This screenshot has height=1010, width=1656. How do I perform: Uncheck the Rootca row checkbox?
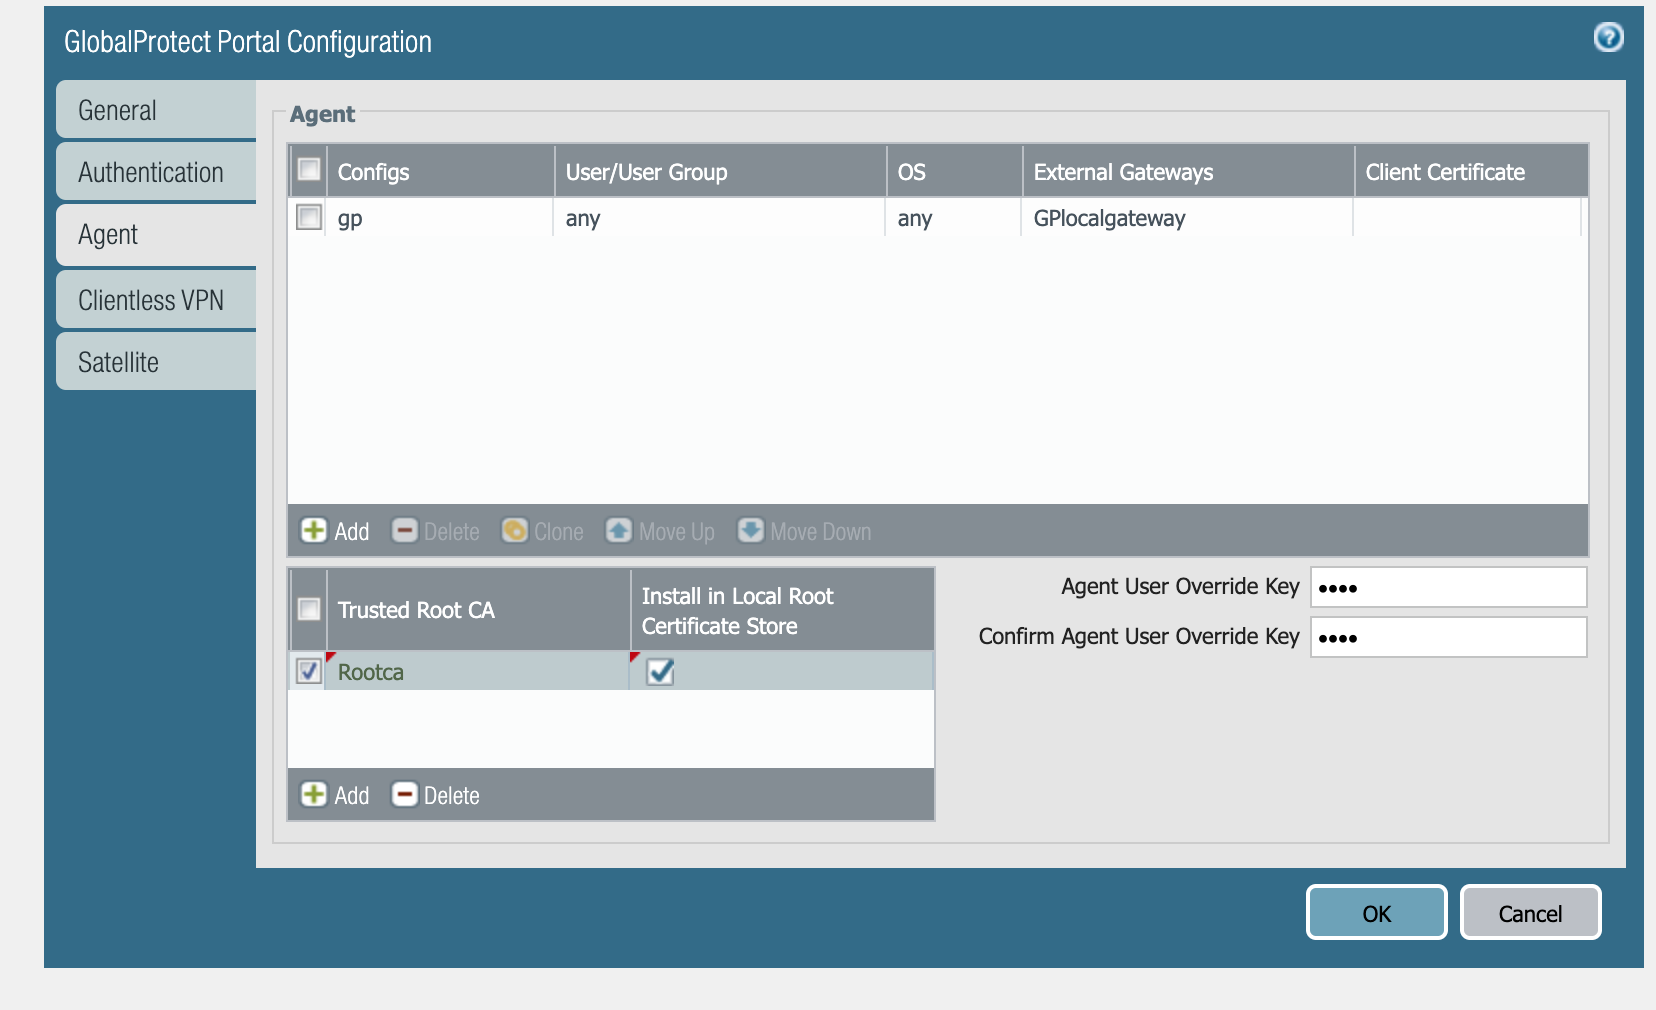309,671
